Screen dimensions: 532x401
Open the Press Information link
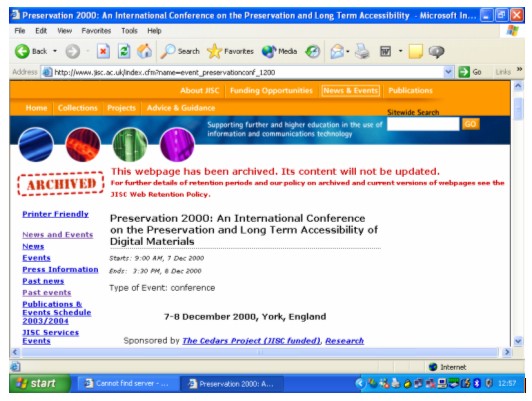point(60,269)
